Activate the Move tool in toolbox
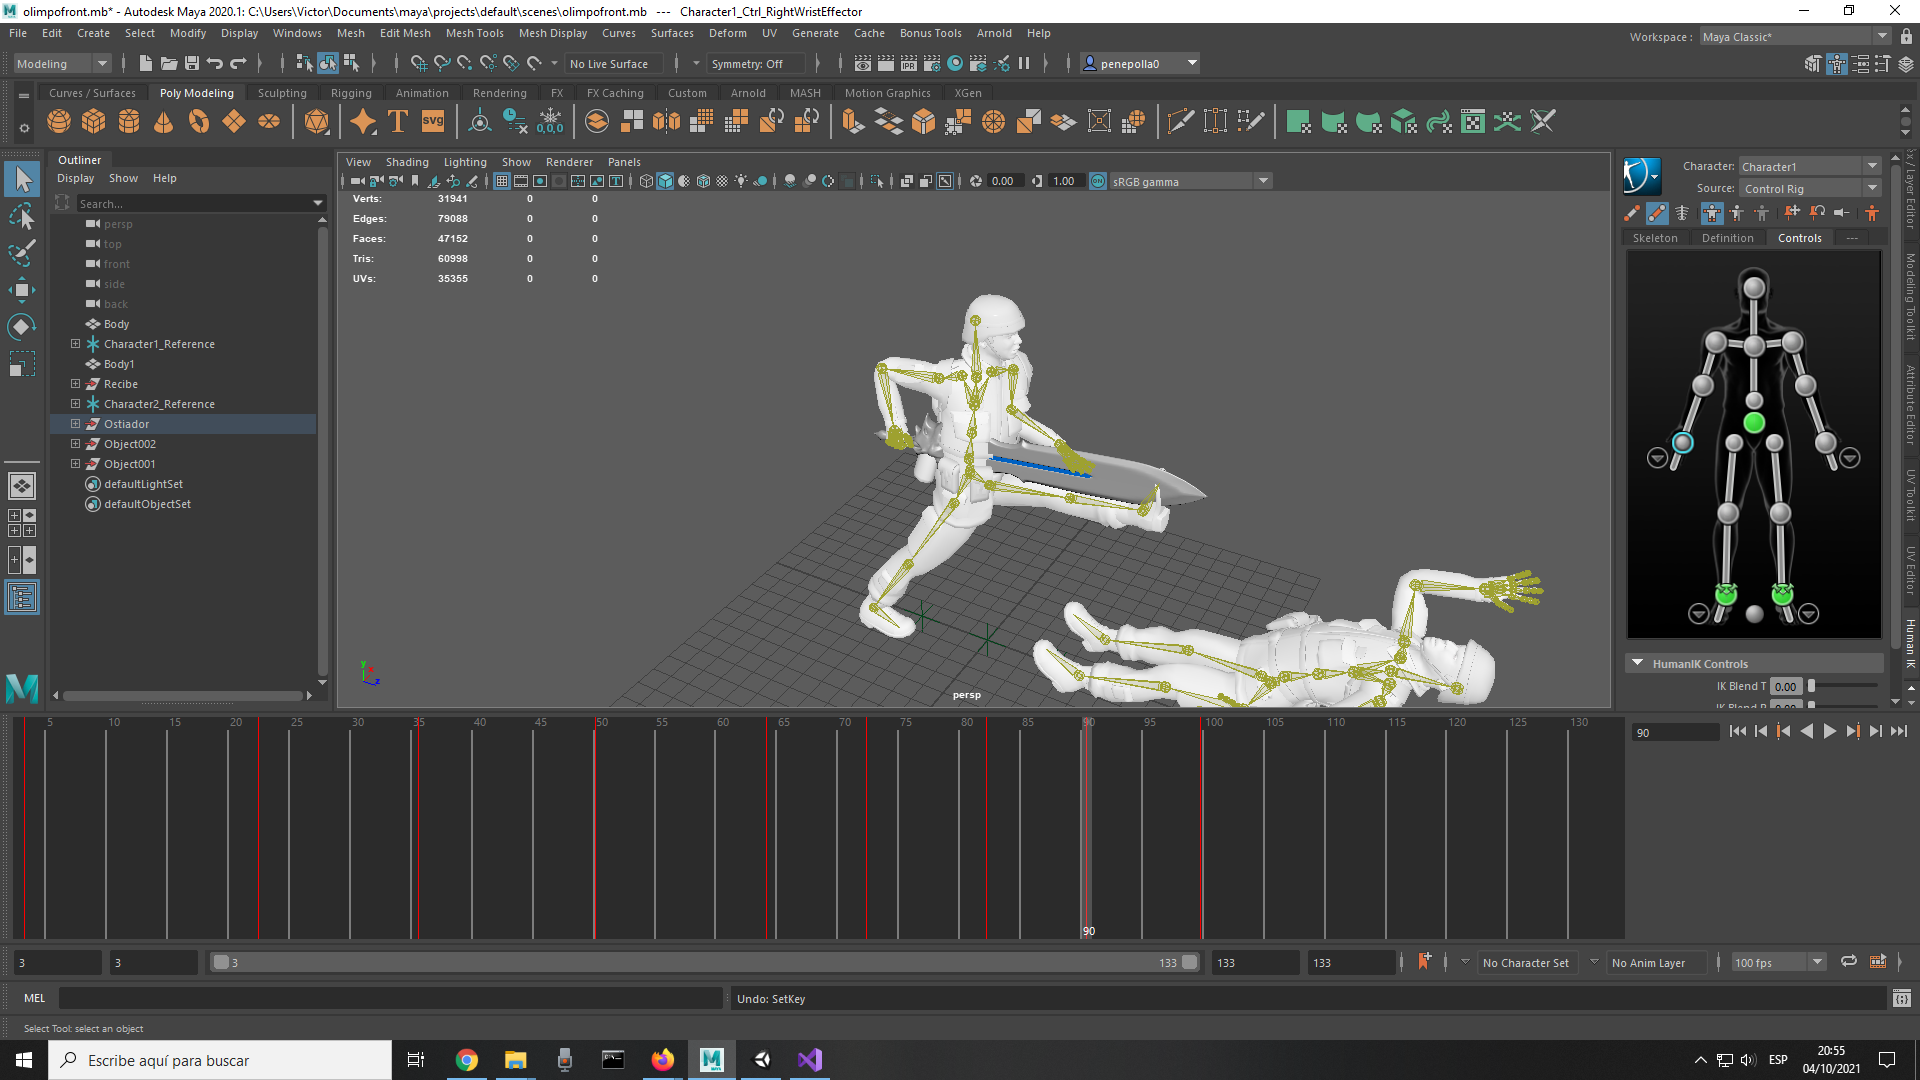This screenshot has height=1080, width=1920. (x=21, y=290)
